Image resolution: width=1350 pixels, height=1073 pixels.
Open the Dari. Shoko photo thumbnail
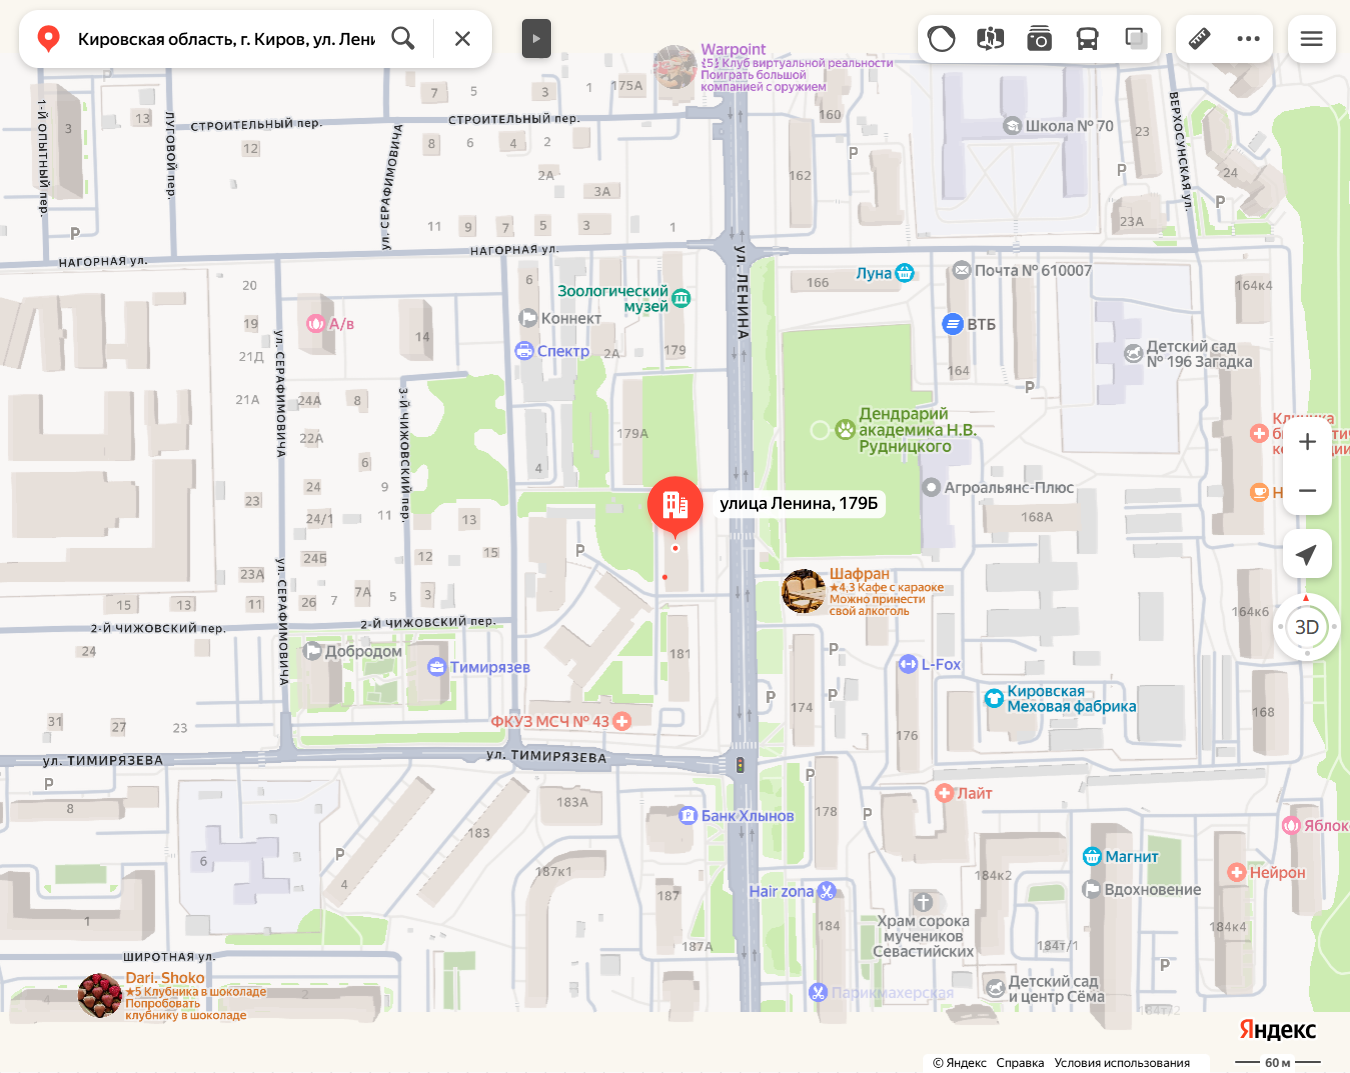[100, 996]
